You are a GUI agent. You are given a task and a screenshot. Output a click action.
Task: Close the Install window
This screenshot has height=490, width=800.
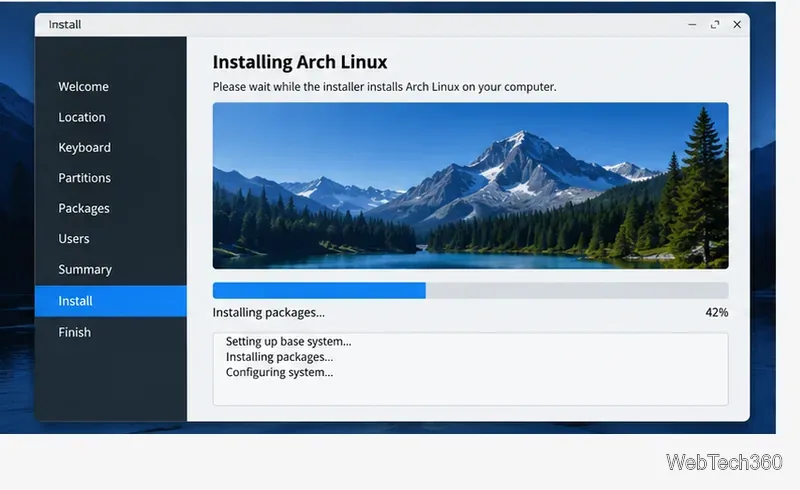pyautogui.click(x=737, y=24)
